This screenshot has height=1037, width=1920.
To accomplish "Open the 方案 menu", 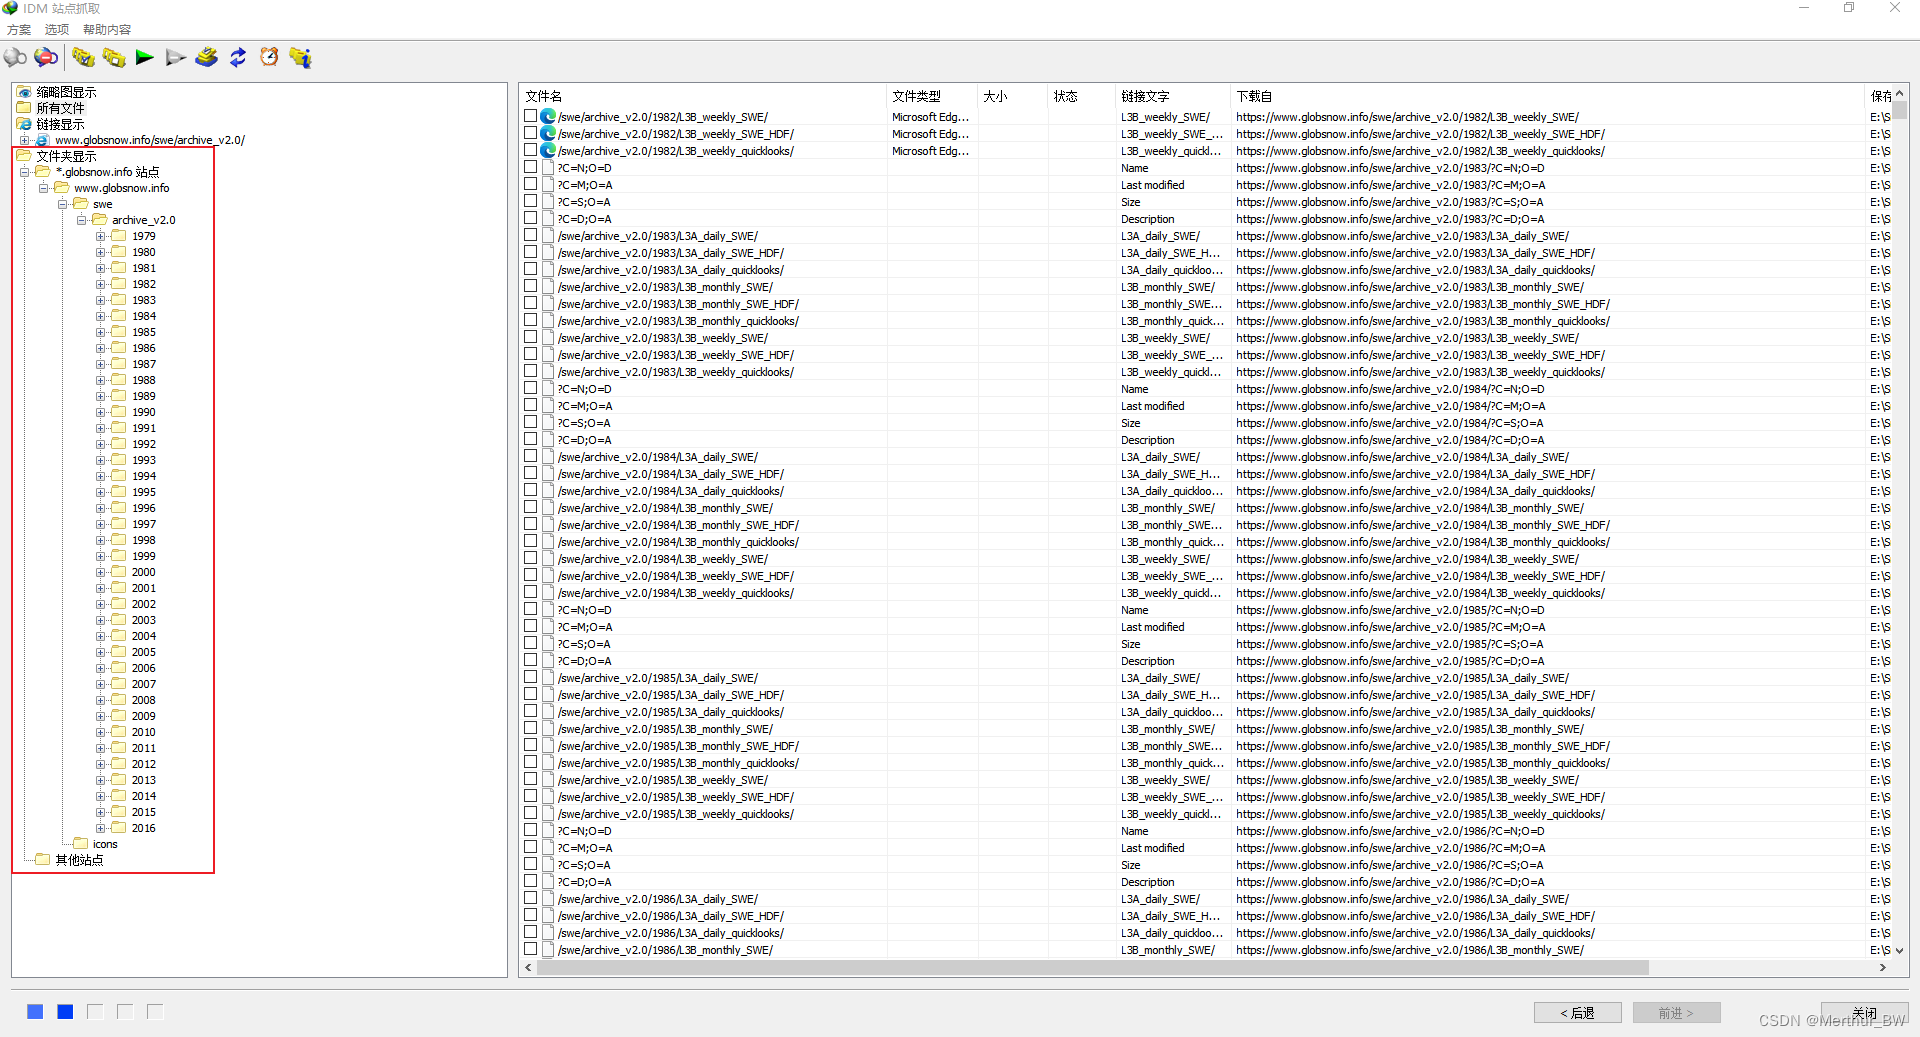I will 19,30.
